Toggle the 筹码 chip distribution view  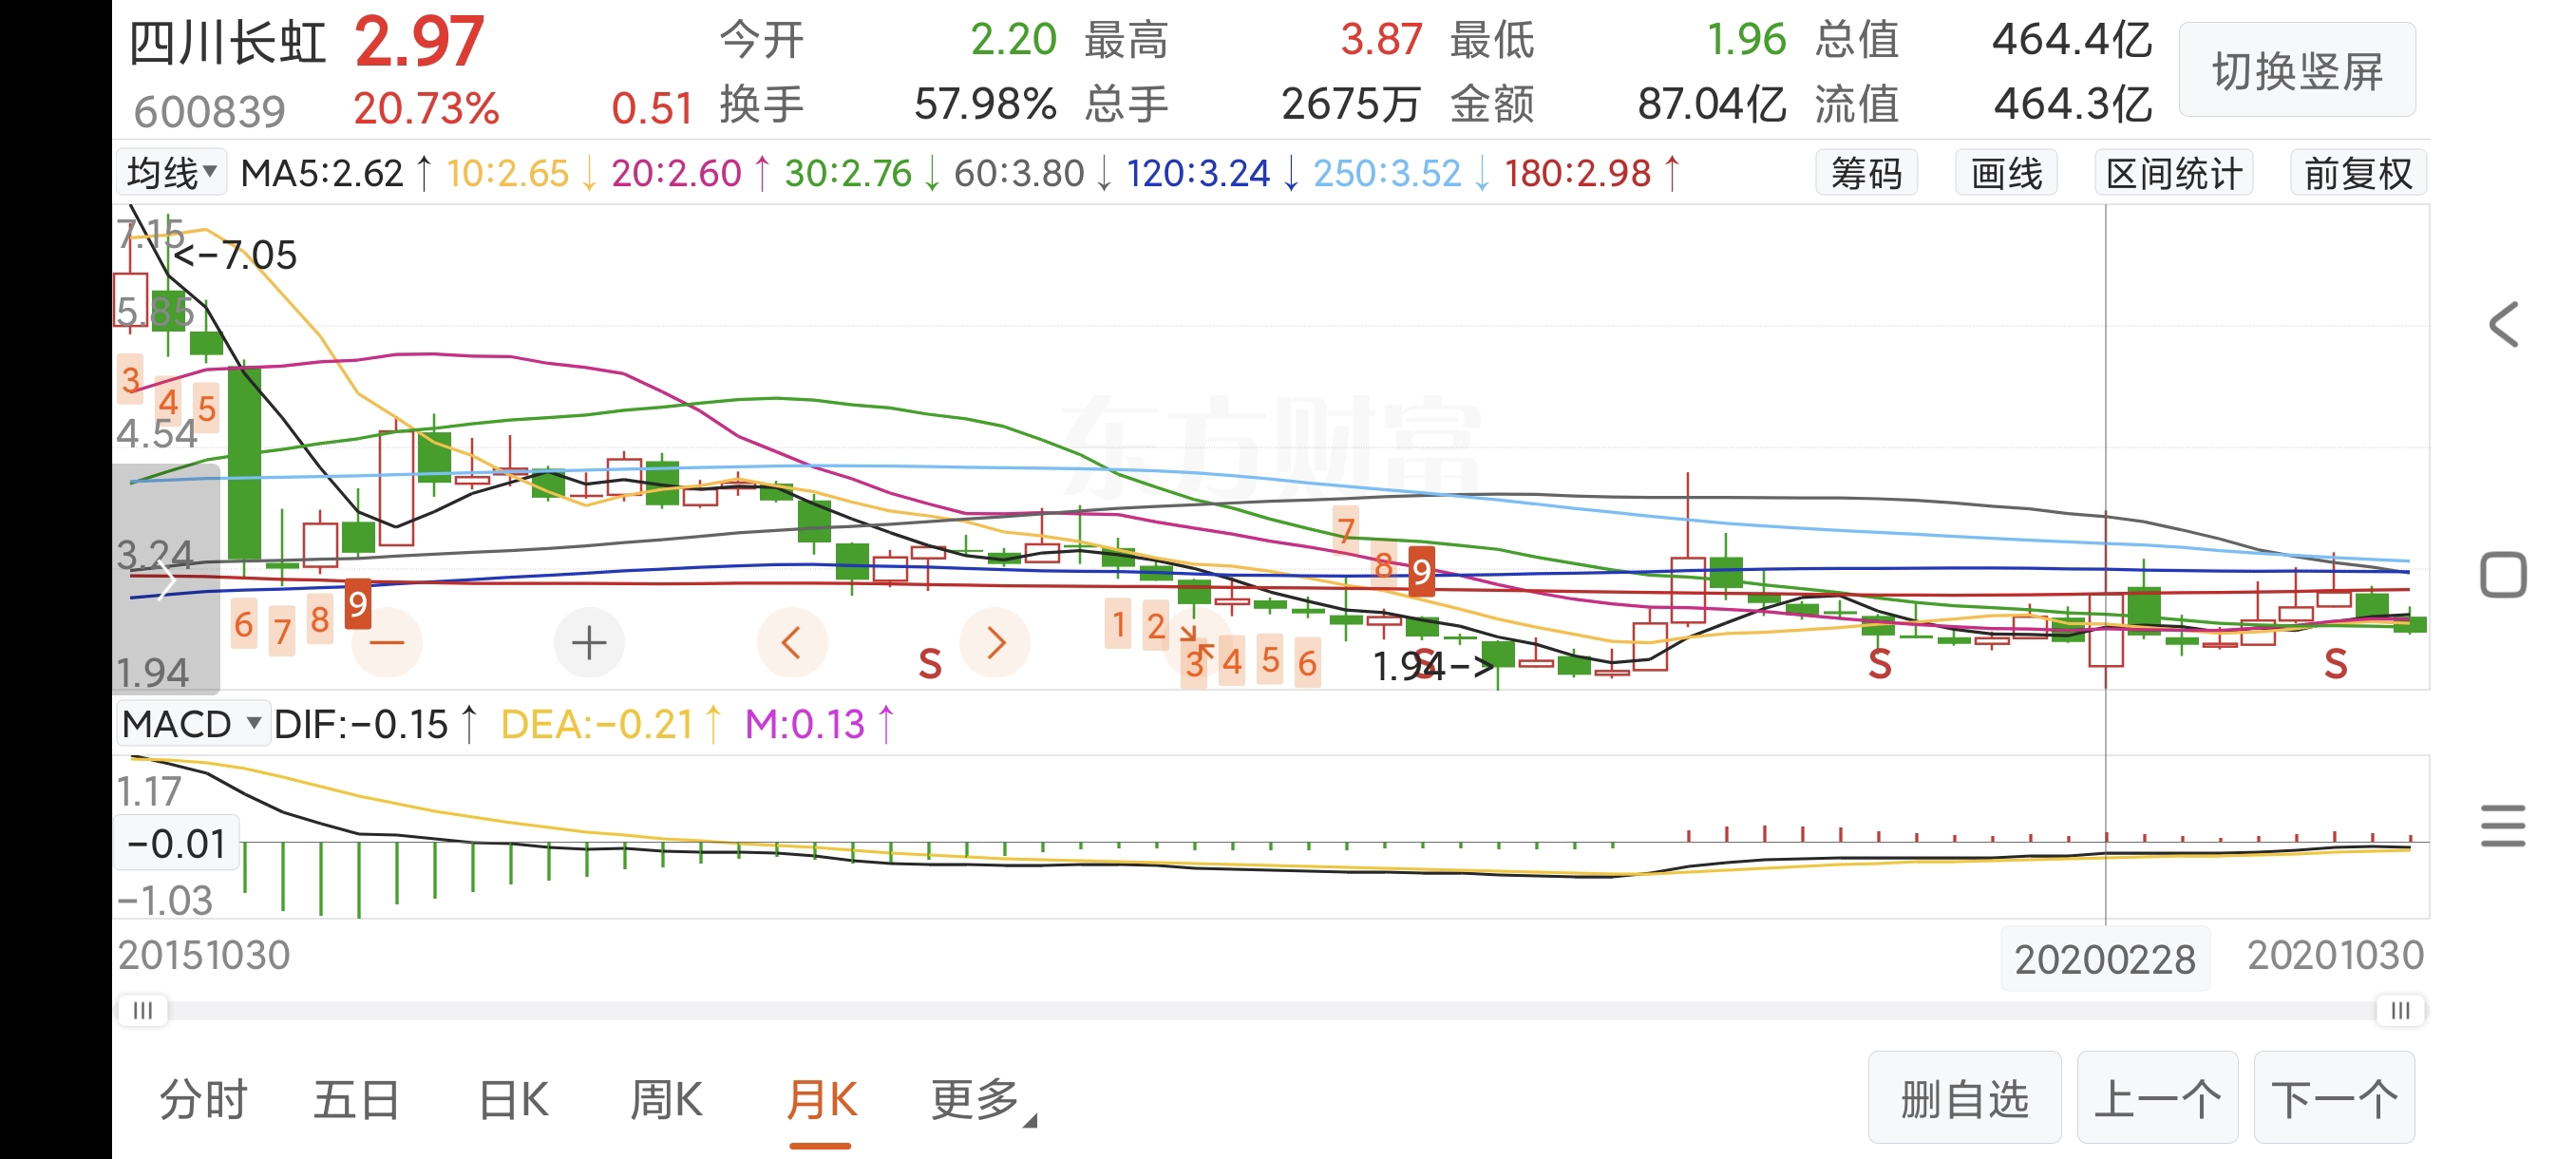click(1866, 174)
